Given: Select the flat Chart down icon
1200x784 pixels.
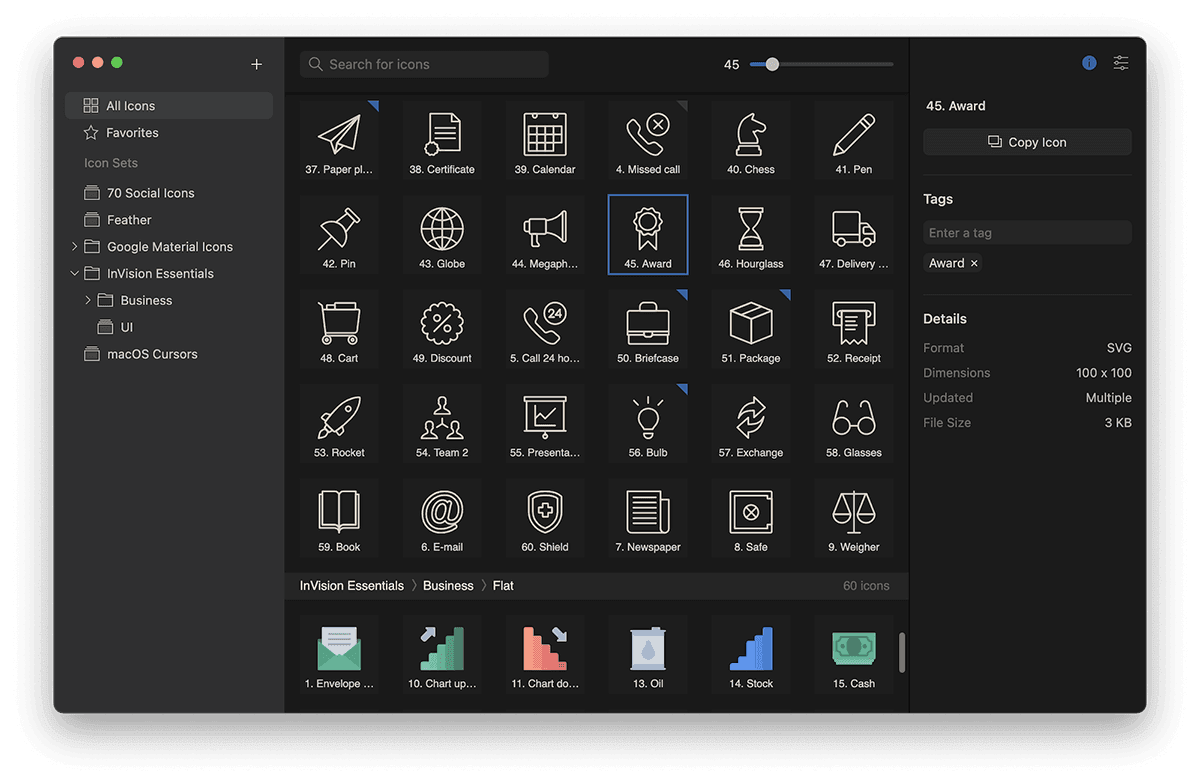Looking at the screenshot, I should (545, 655).
